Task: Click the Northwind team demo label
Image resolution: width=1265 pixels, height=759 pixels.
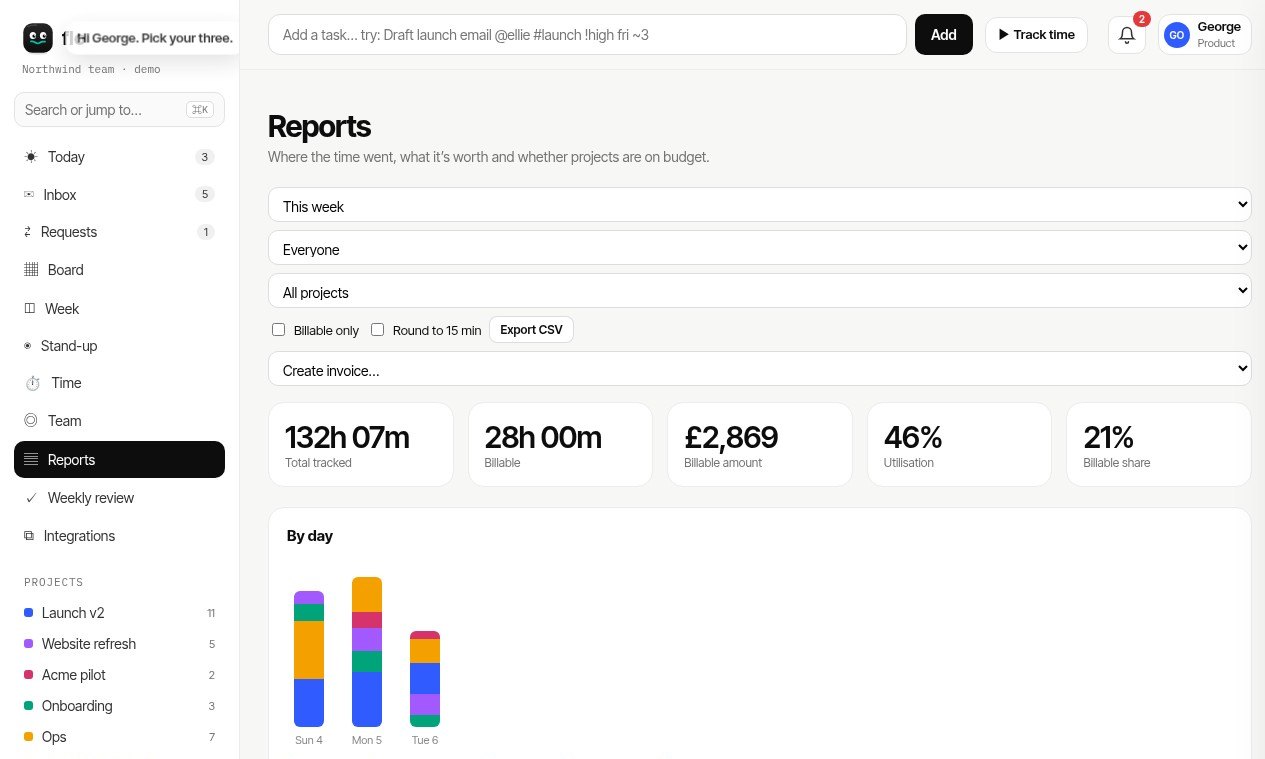Action: pos(91,70)
